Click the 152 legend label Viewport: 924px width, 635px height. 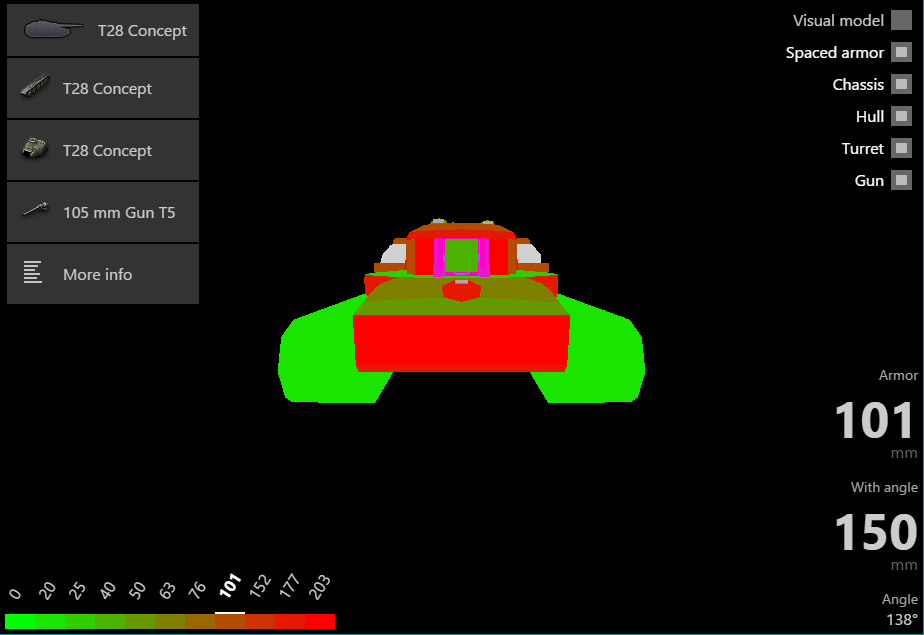click(x=260, y=586)
